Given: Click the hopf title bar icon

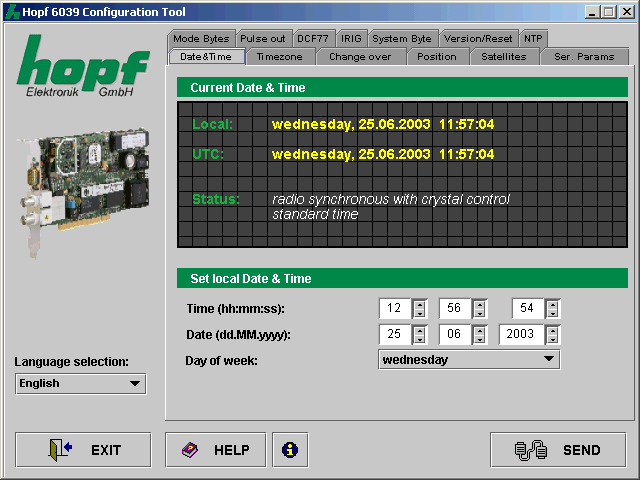Looking at the screenshot, I should tap(13, 12).
